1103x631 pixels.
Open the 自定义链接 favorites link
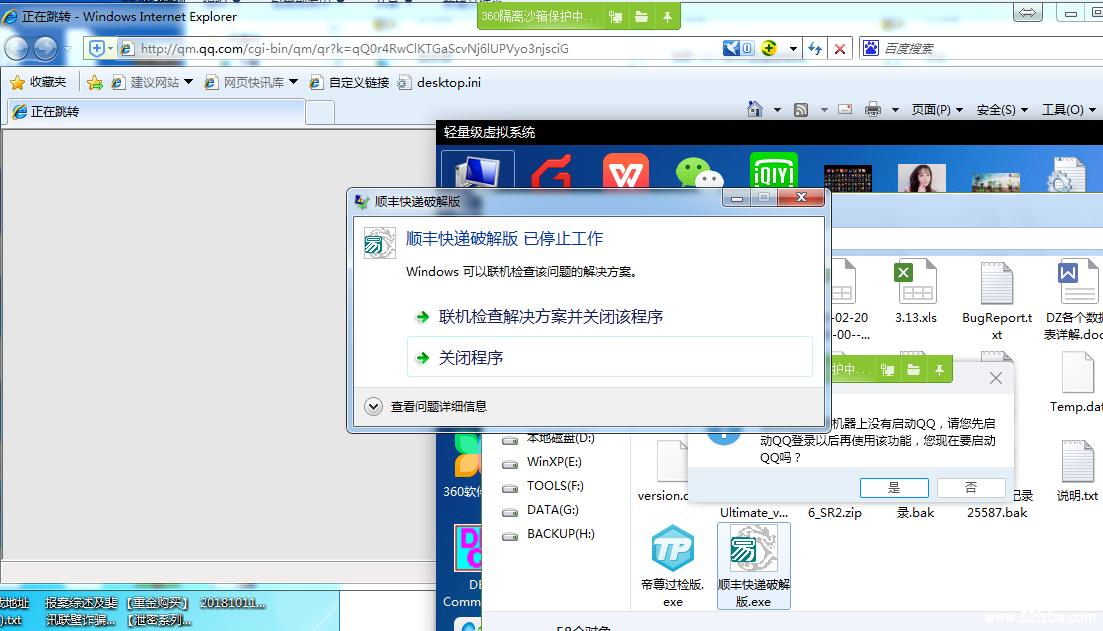click(350, 83)
